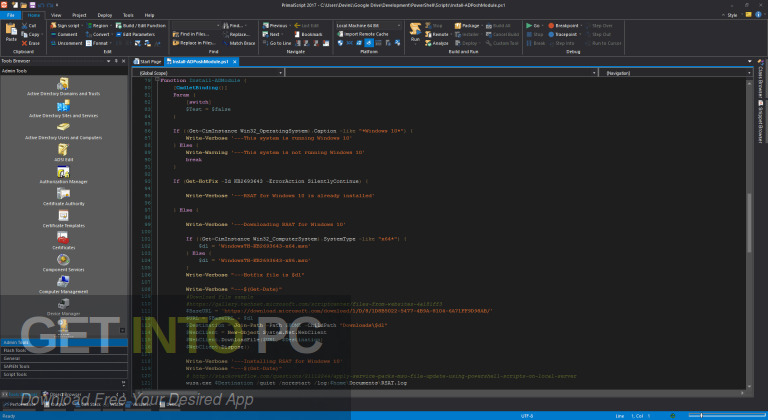This screenshot has height=420, width=768.
Task: Select the General tools category
Action: click(x=64, y=358)
